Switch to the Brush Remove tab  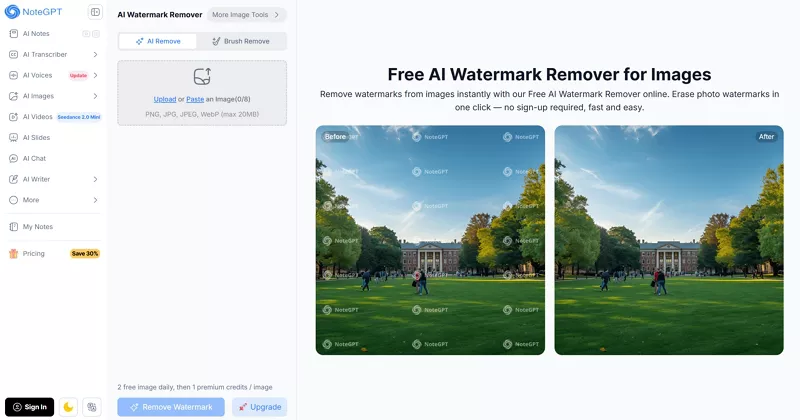coord(241,41)
